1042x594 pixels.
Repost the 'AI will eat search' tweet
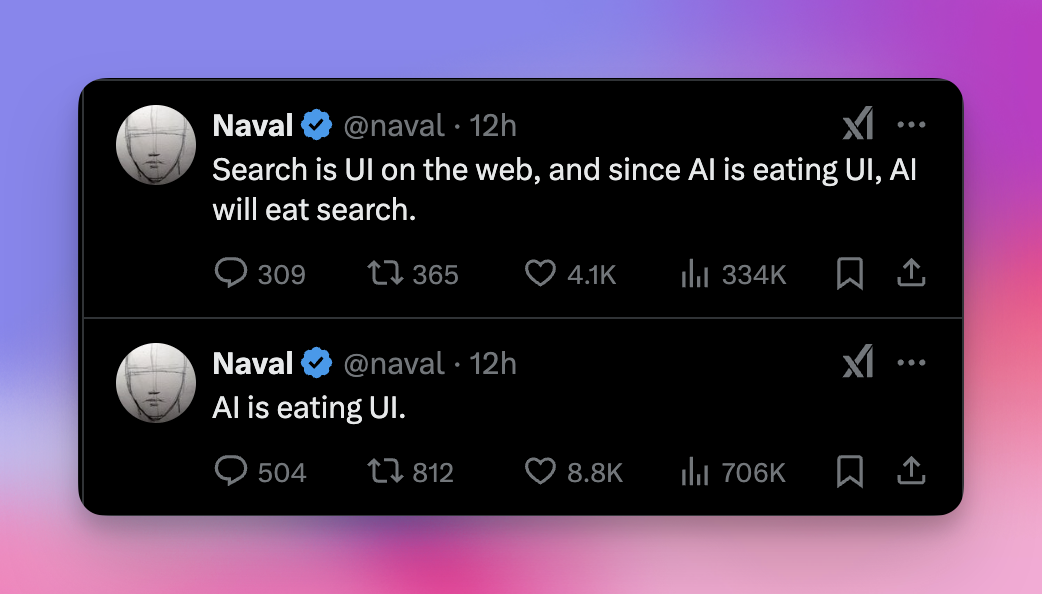pos(385,272)
